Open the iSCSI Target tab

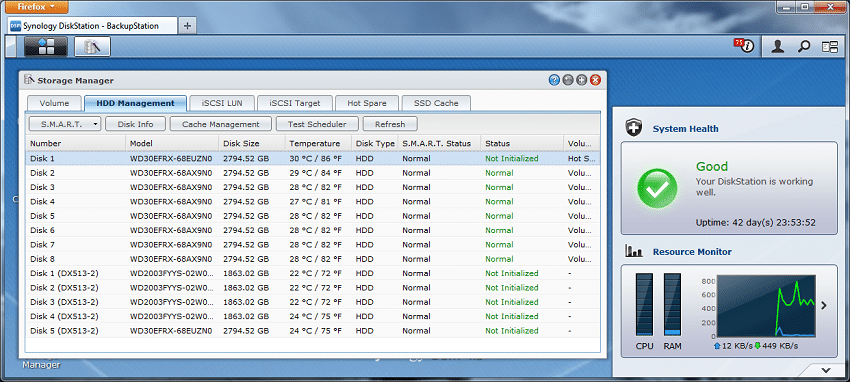(x=295, y=103)
